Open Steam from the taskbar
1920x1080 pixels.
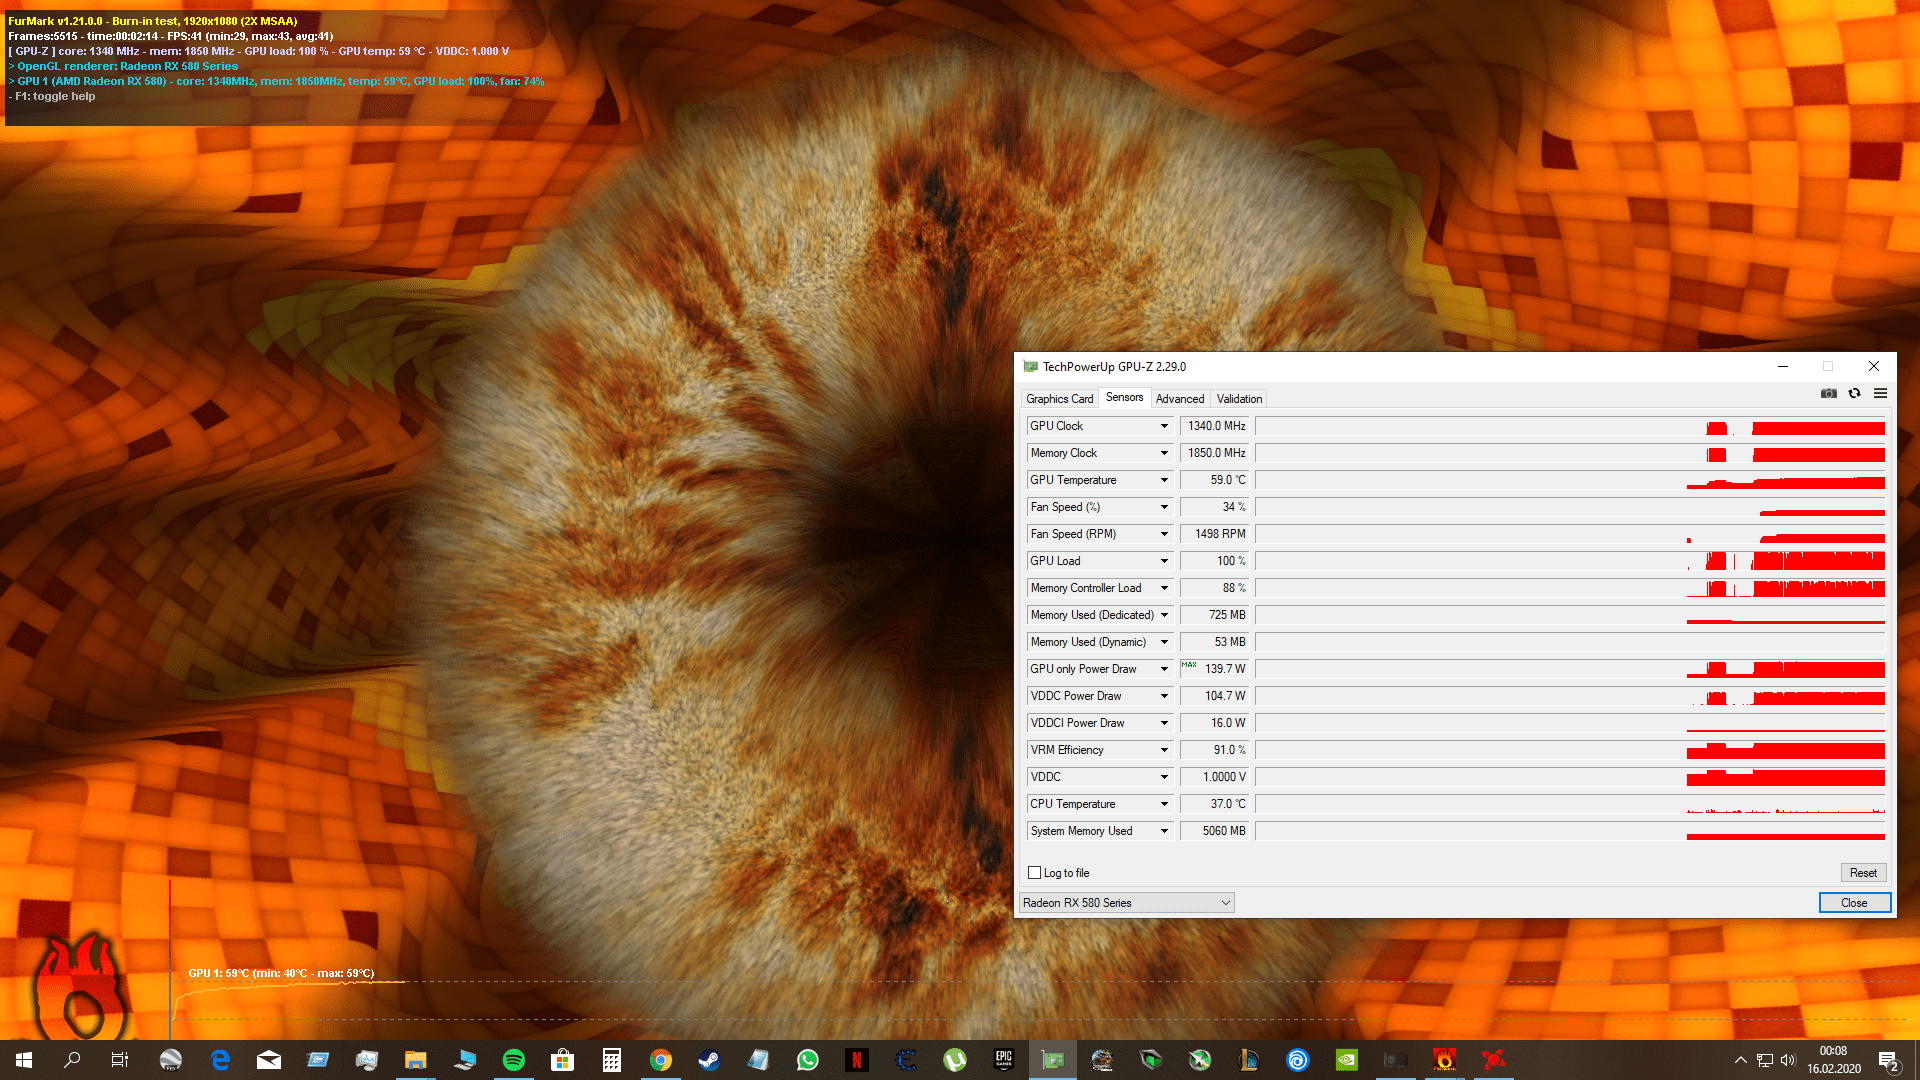[709, 1060]
